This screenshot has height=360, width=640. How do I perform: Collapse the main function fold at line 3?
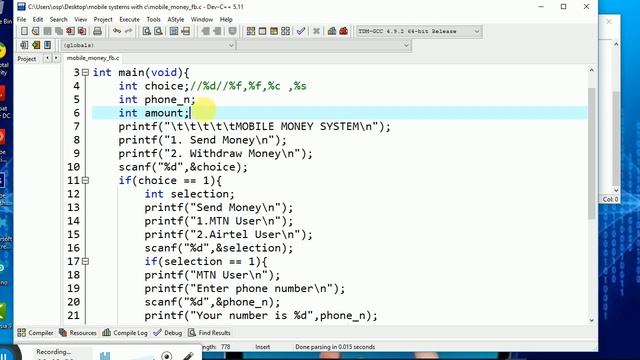point(85,73)
